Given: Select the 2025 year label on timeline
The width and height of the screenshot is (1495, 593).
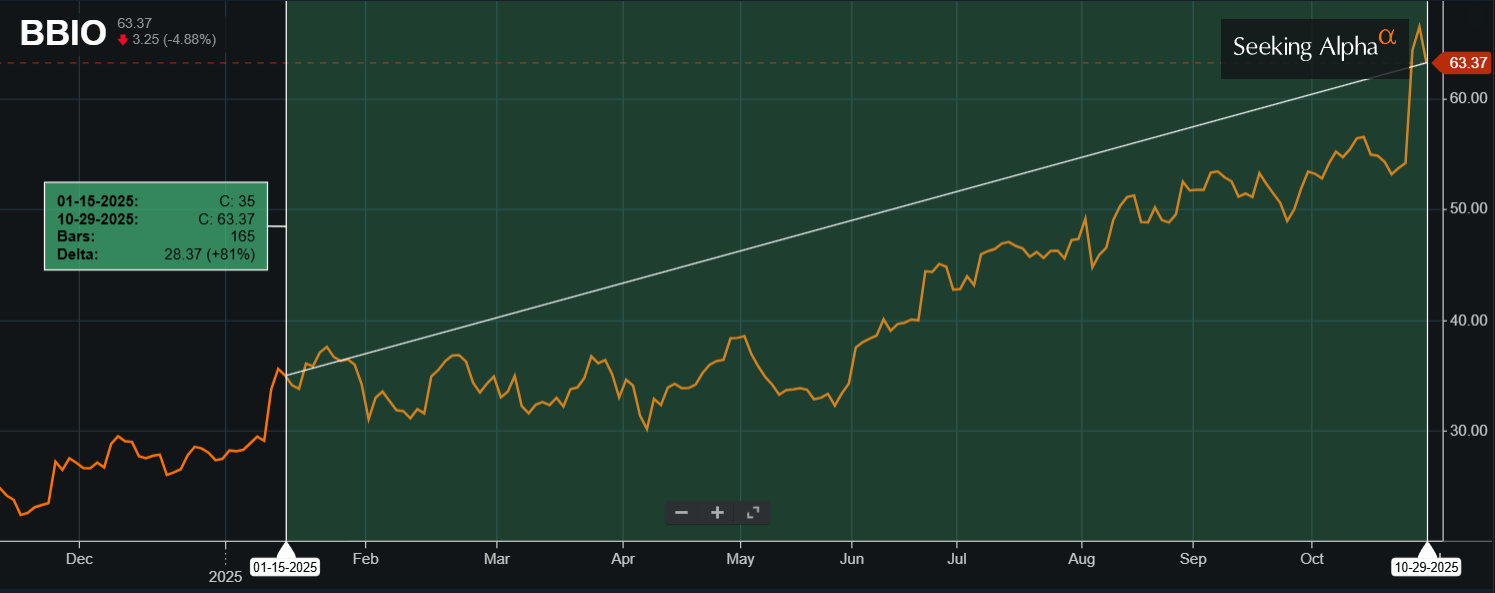Looking at the screenshot, I should [225, 576].
